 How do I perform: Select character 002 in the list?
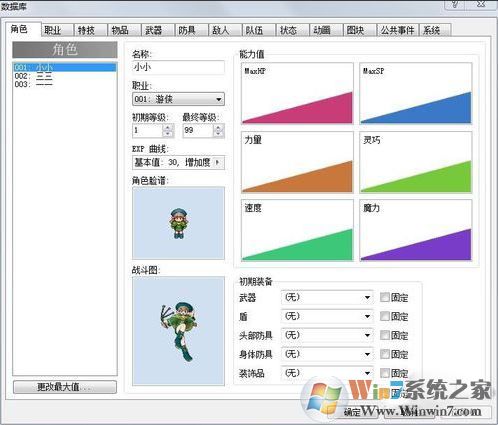(65, 76)
